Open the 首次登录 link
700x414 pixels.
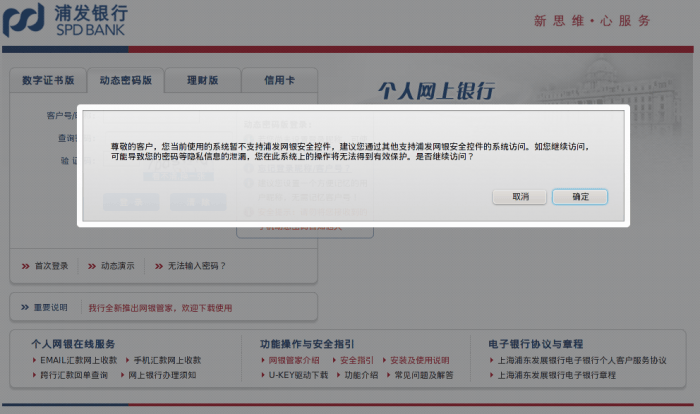click(x=51, y=266)
